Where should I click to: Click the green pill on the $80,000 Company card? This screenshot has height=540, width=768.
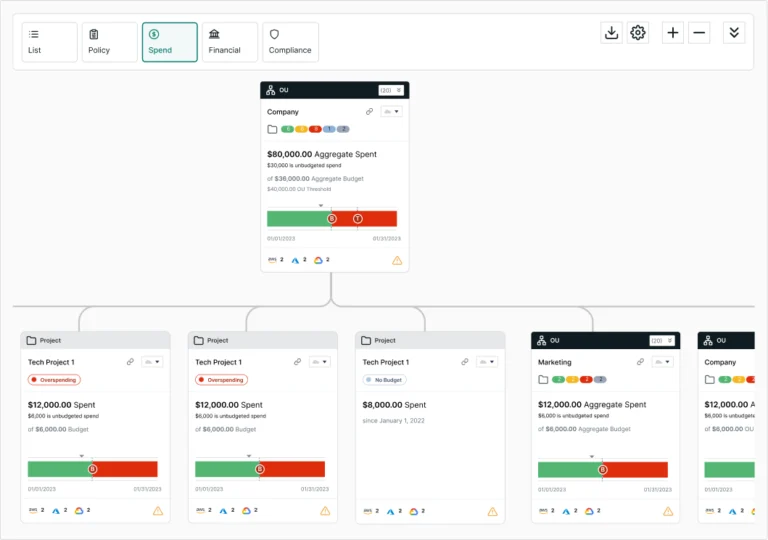(288, 129)
